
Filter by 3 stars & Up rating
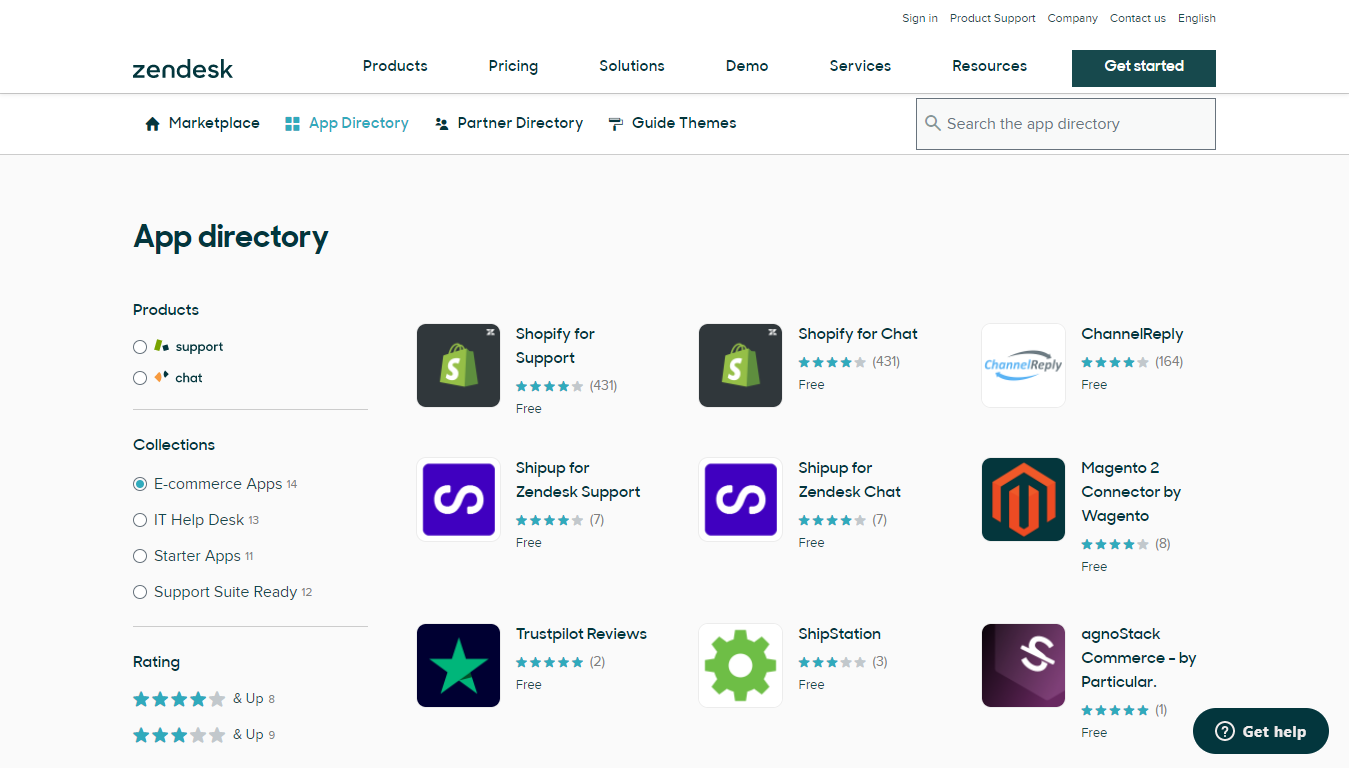click(204, 735)
